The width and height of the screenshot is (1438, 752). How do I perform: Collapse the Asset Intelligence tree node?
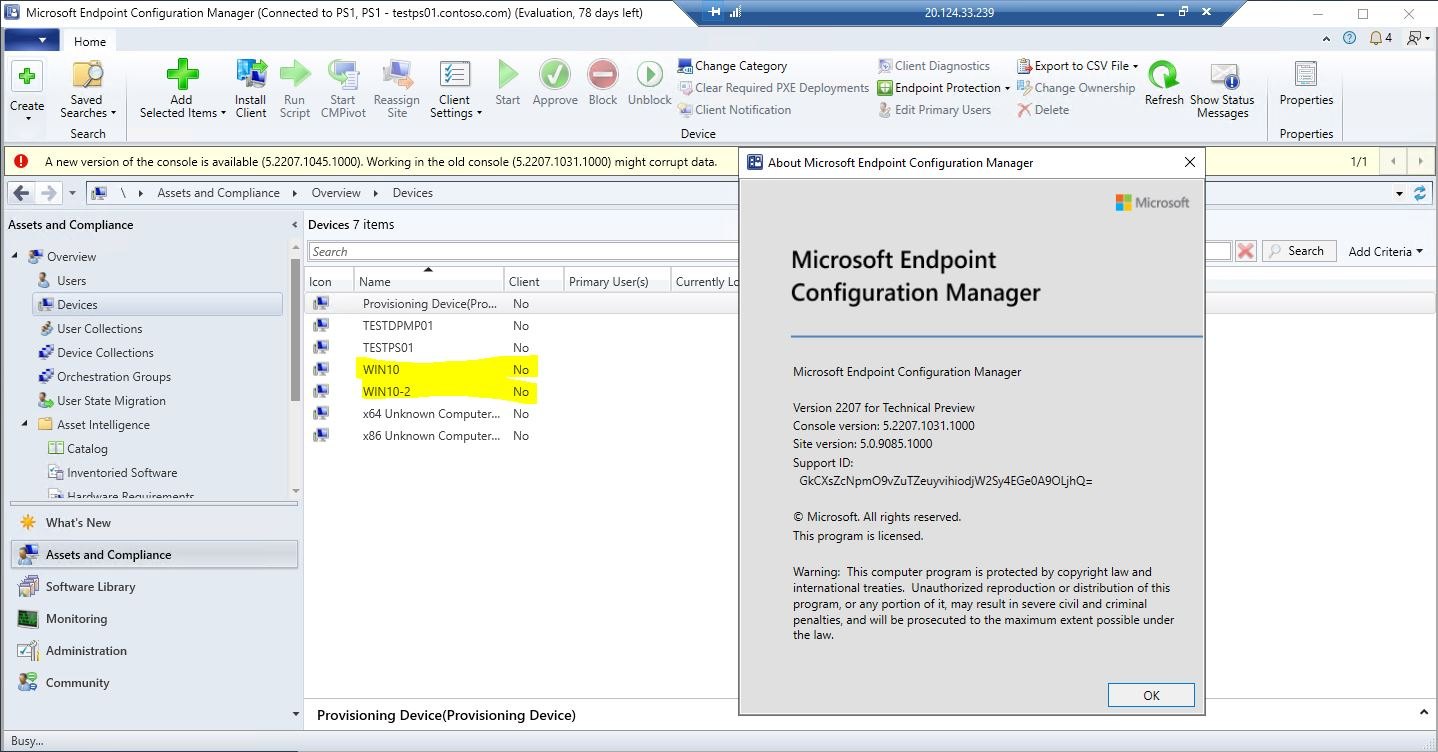(24, 425)
